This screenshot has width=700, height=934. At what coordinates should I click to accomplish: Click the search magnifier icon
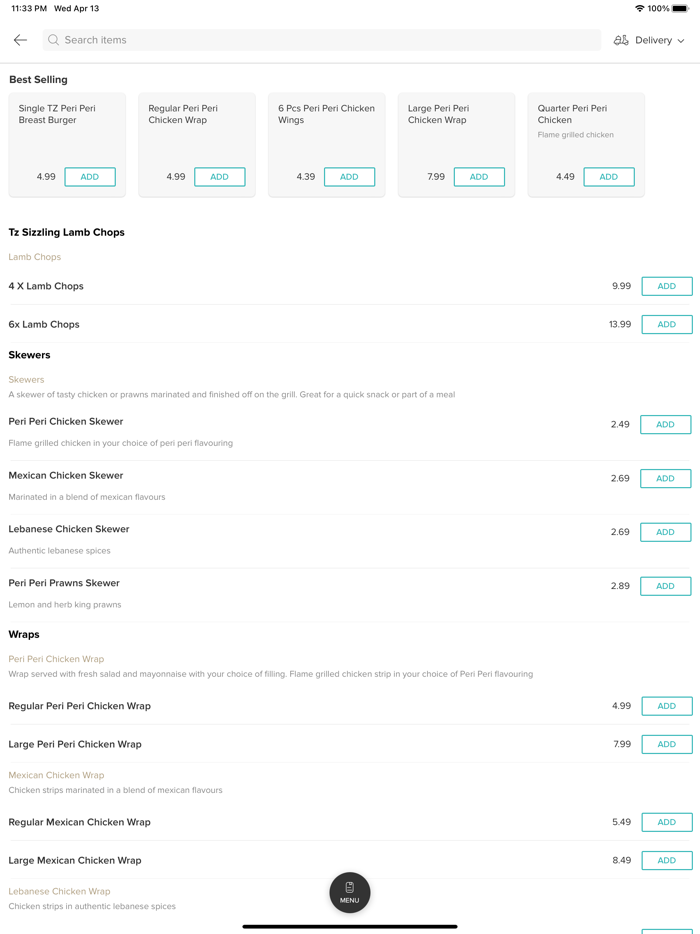click(54, 40)
